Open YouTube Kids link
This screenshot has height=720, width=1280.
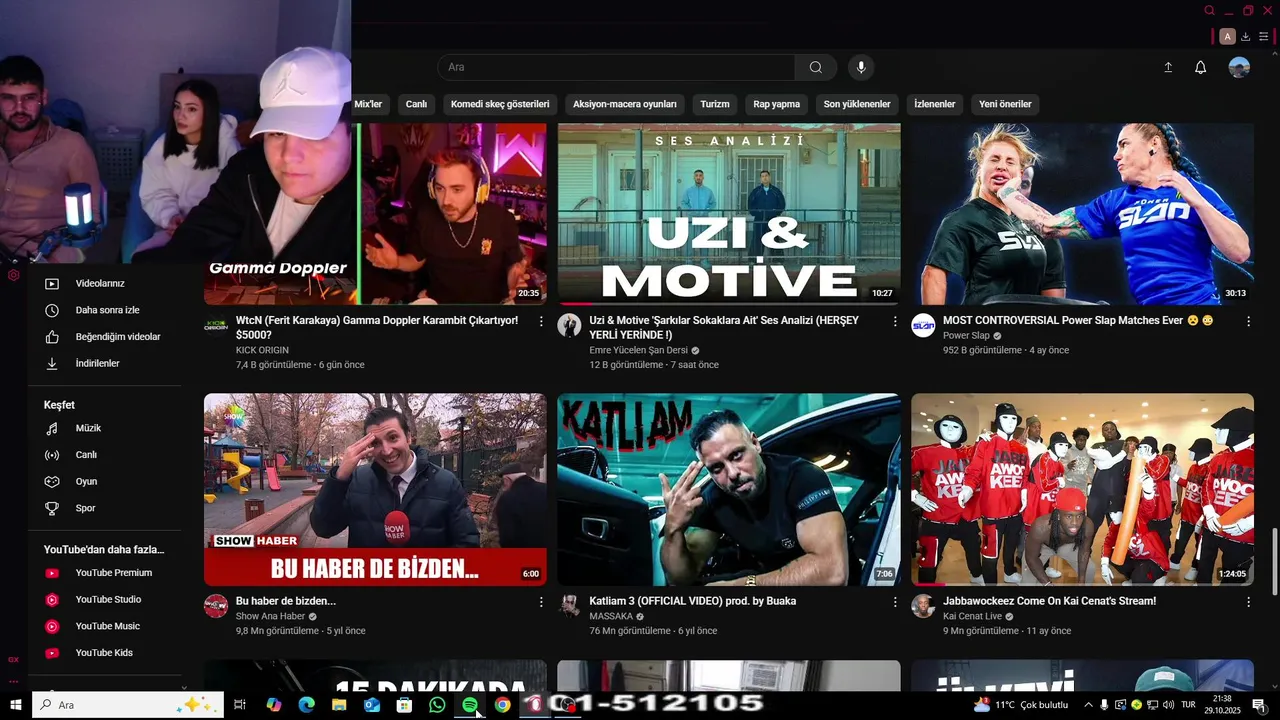click(105, 653)
